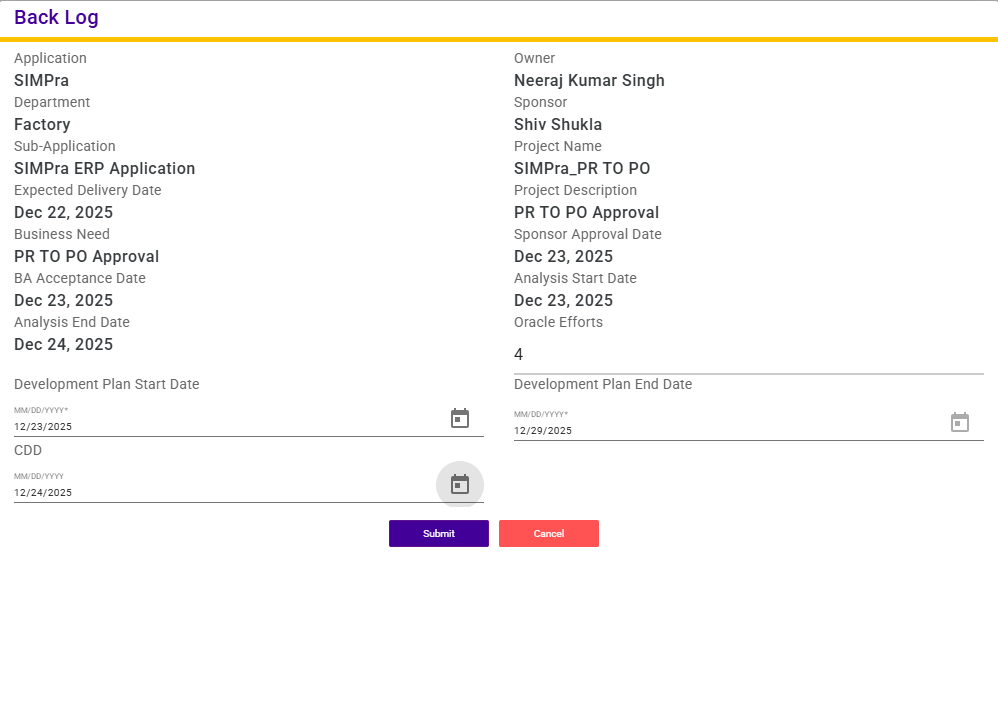Click the Back Log heading
This screenshot has width=998, height=704.
click(x=56, y=18)
